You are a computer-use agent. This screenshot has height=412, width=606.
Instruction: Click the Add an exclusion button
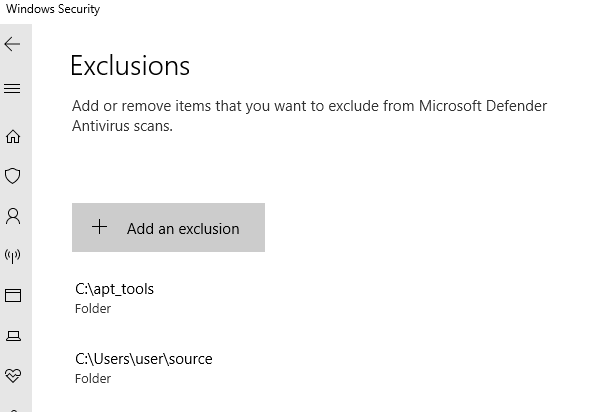[x=168, y=228]
